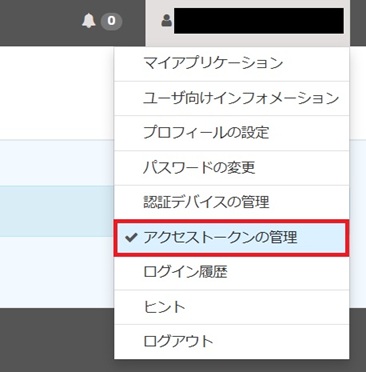This screenshot has width=366, height=372.
Task: Click the user silhouette icon in header
Action: click(166, 21)
